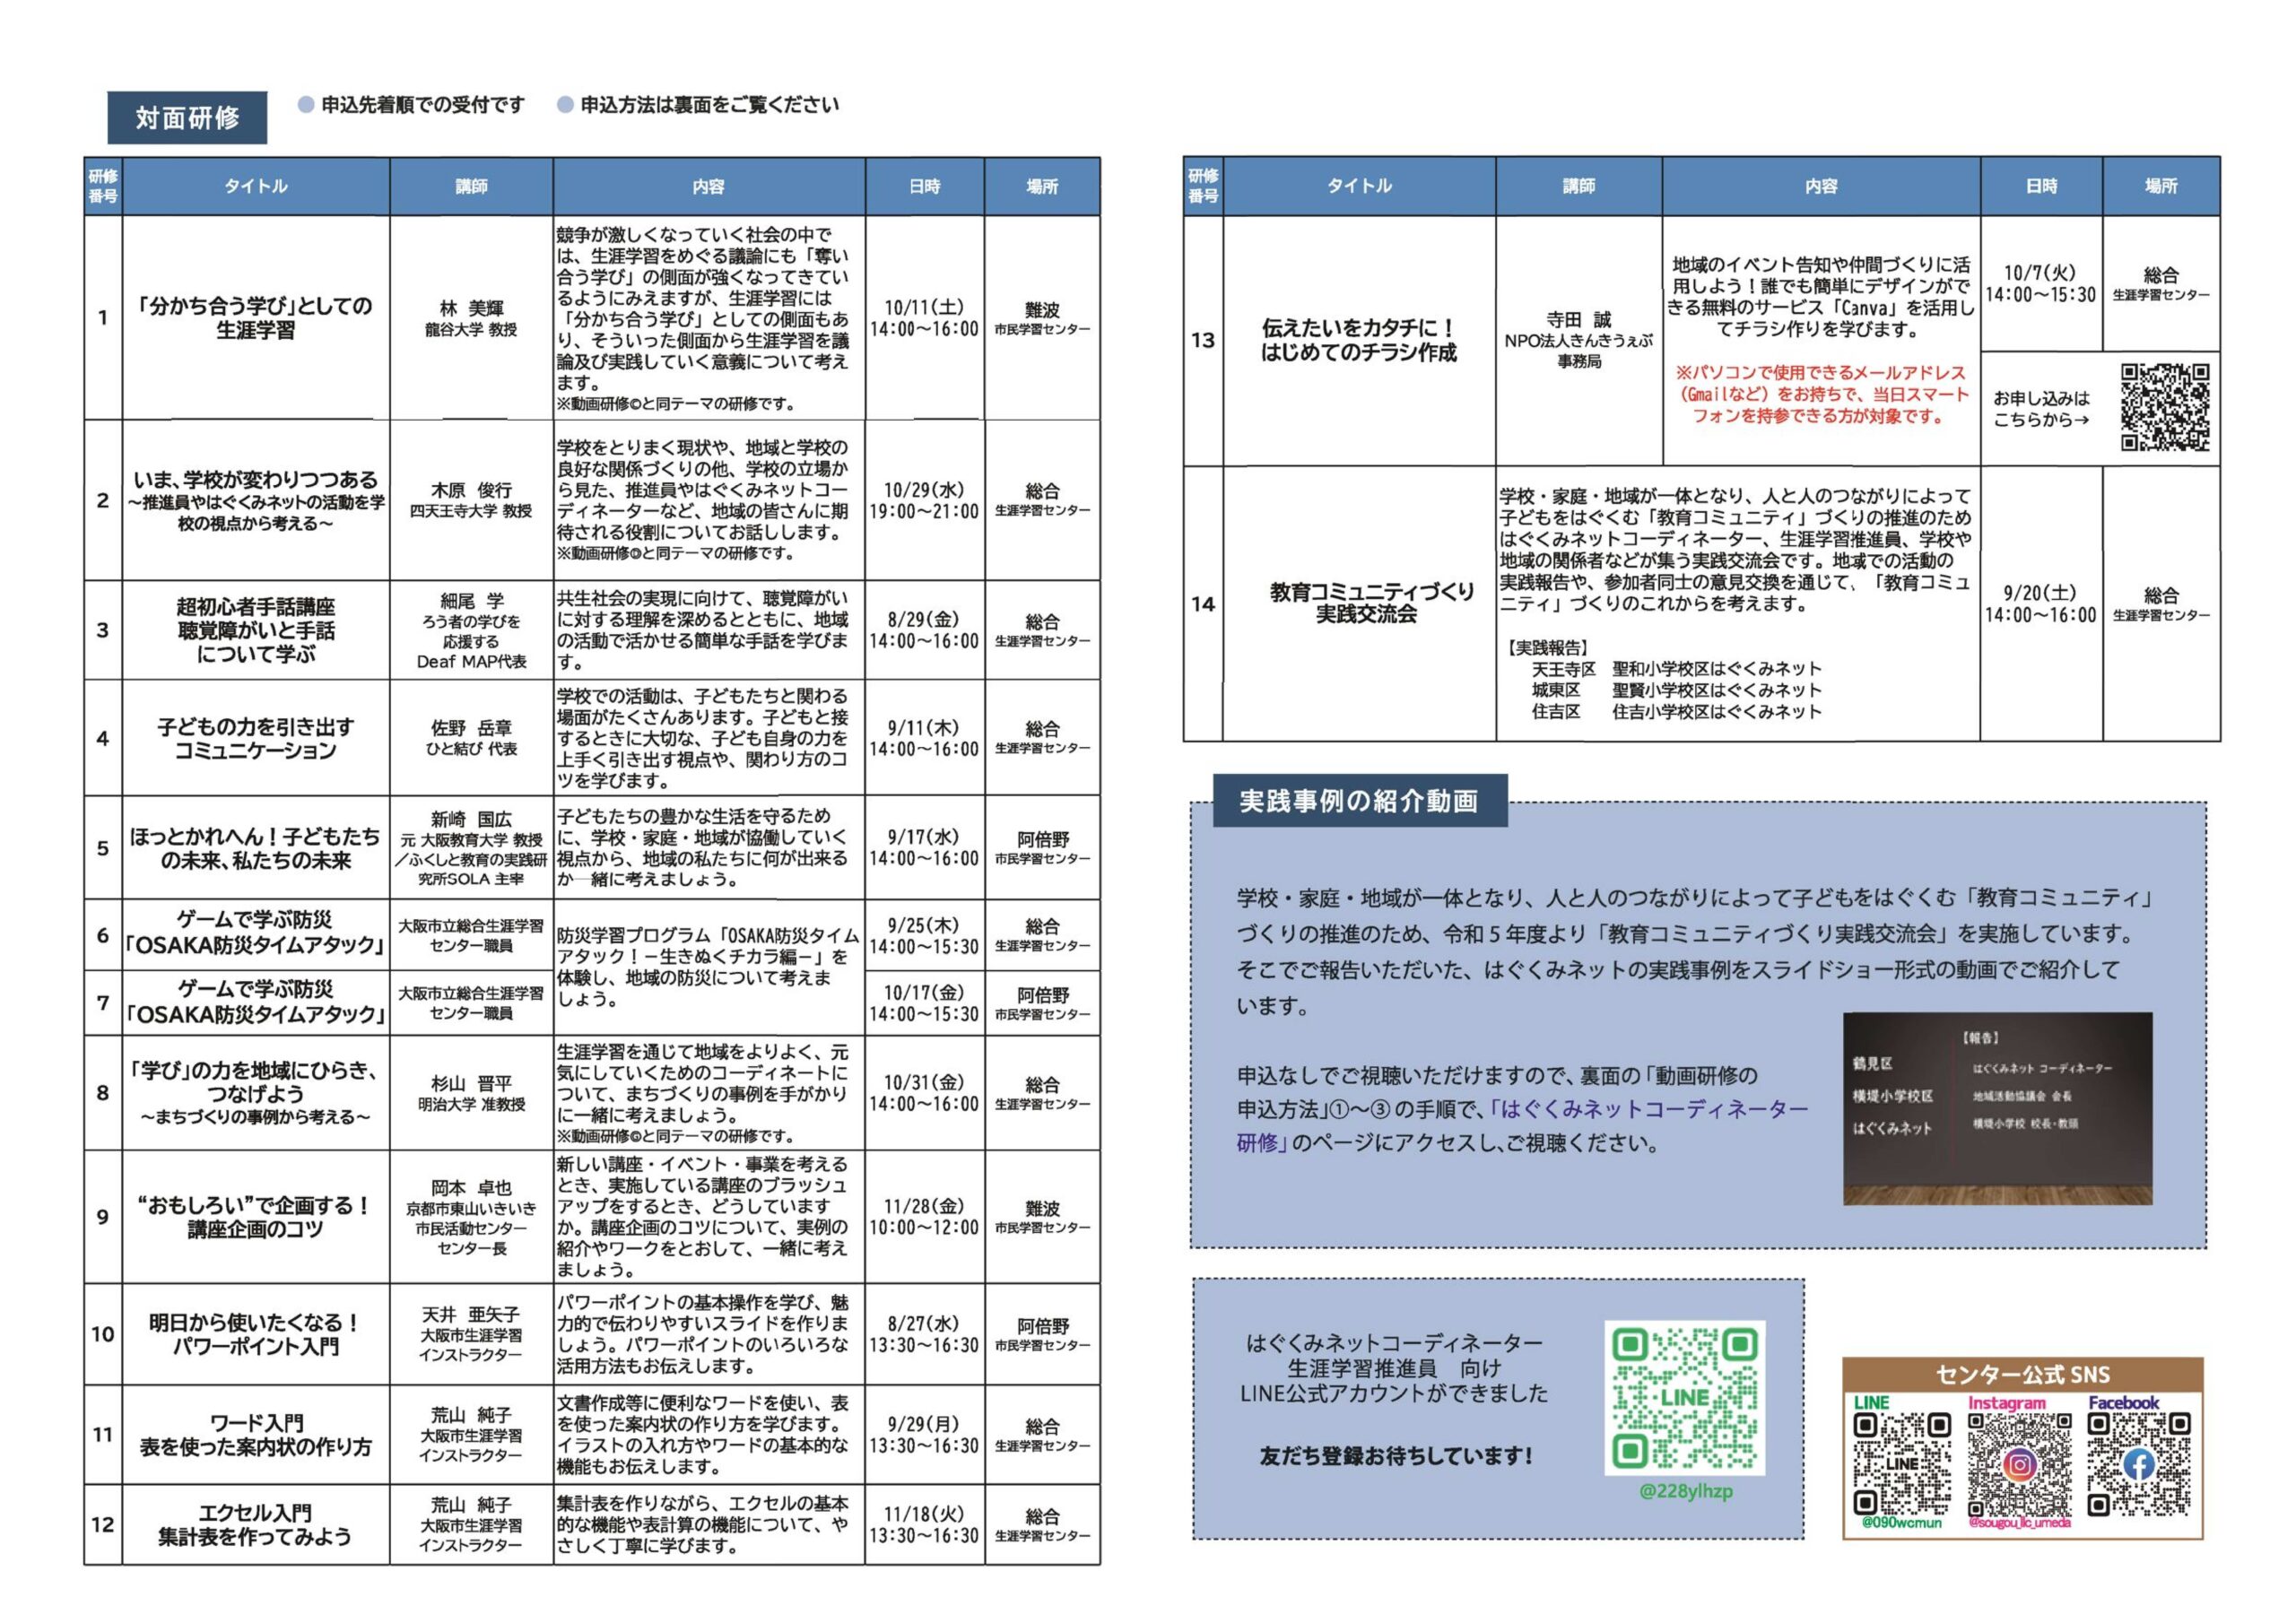Select title エクセル入門 集計表を作ってみよう

pyautogui.click(x=256, y=1525)
